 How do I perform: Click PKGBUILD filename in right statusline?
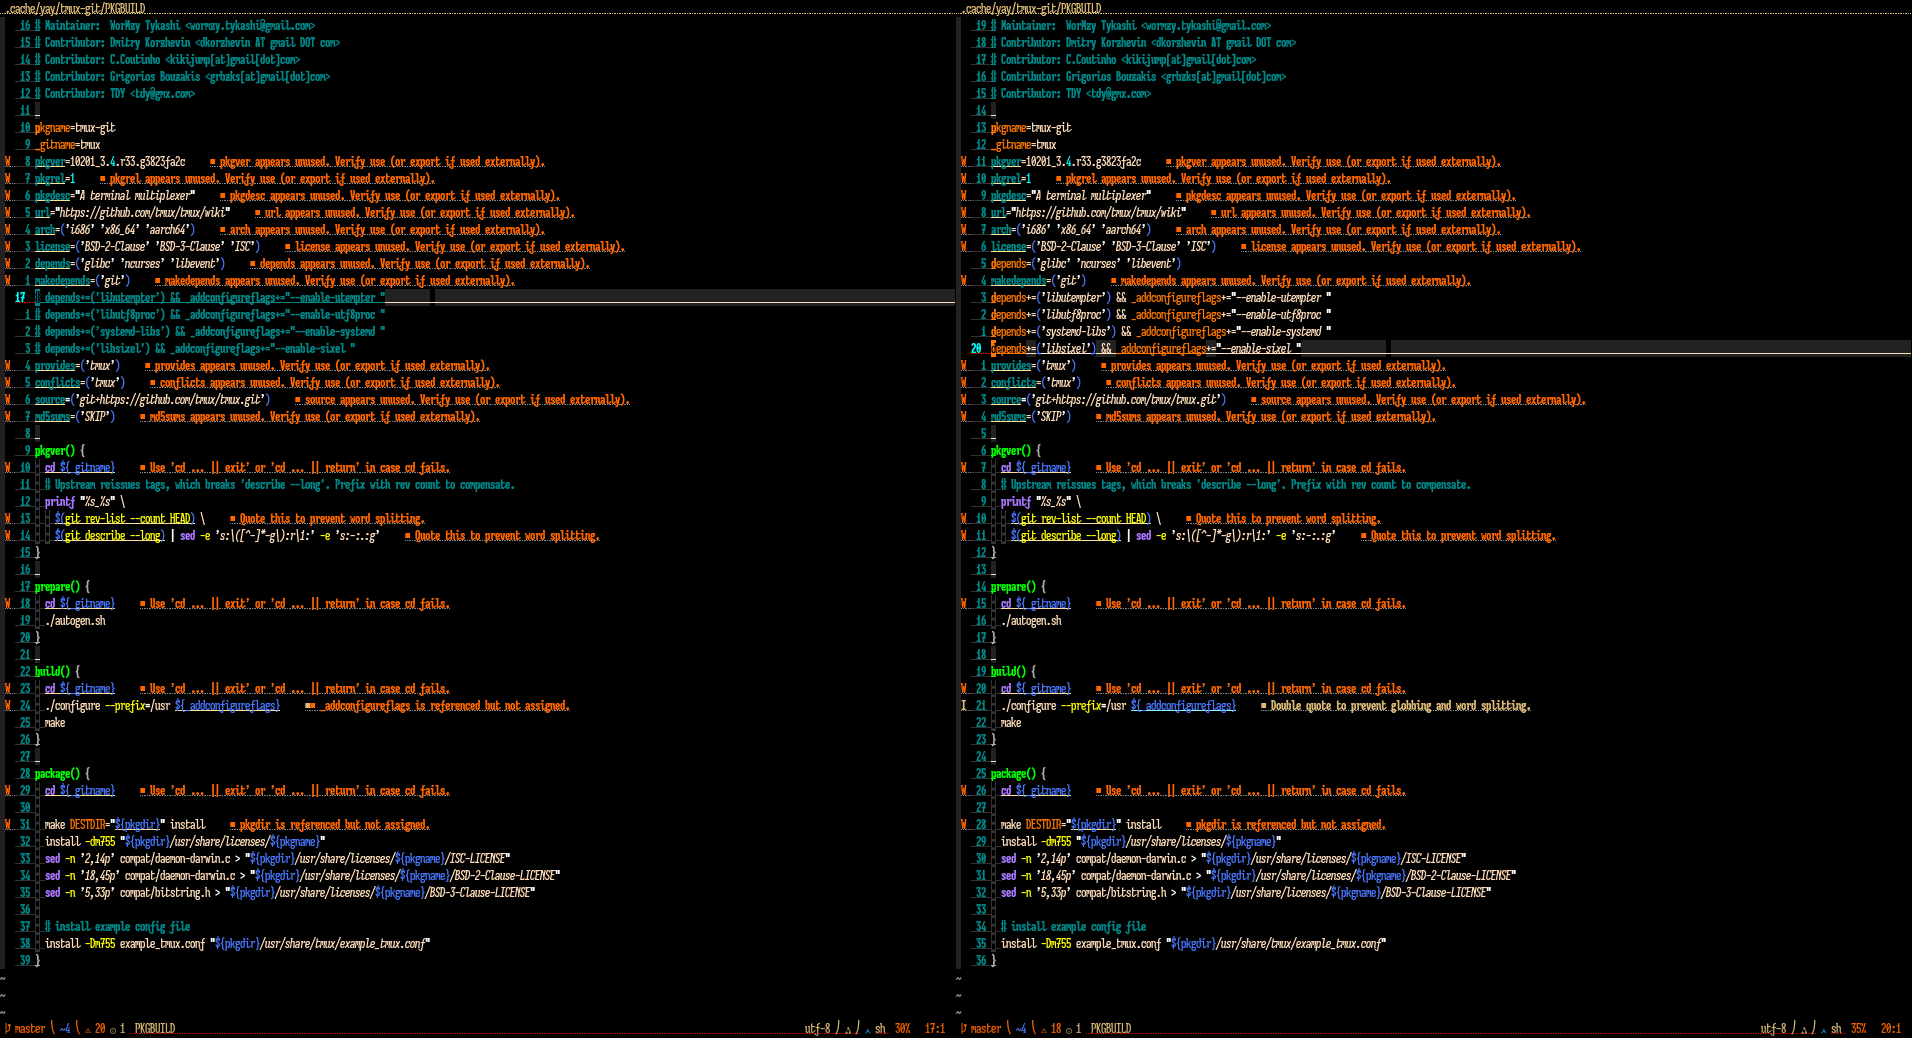[x=1111, y=1028]
